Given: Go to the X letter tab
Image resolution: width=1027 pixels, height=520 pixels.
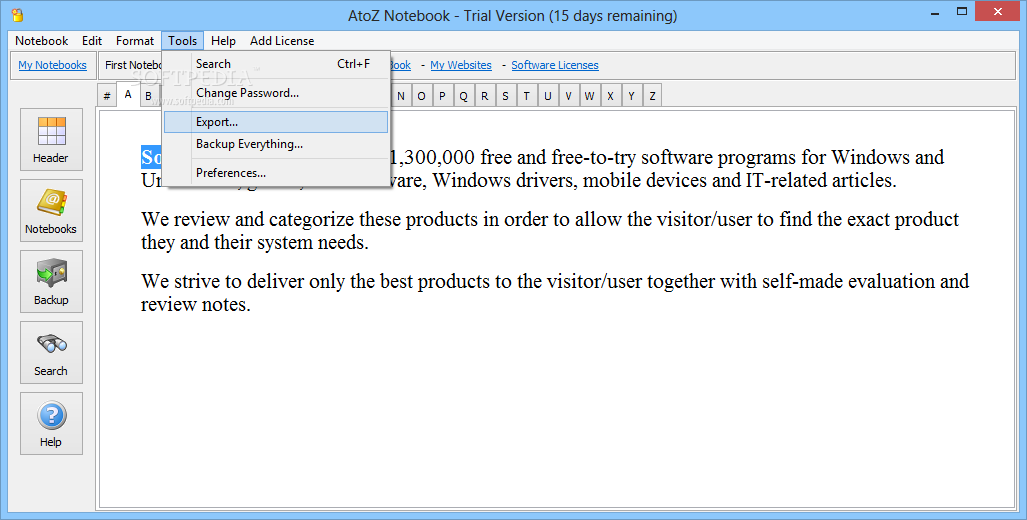Looking at the screenshot, I should [x=610, y=96].
